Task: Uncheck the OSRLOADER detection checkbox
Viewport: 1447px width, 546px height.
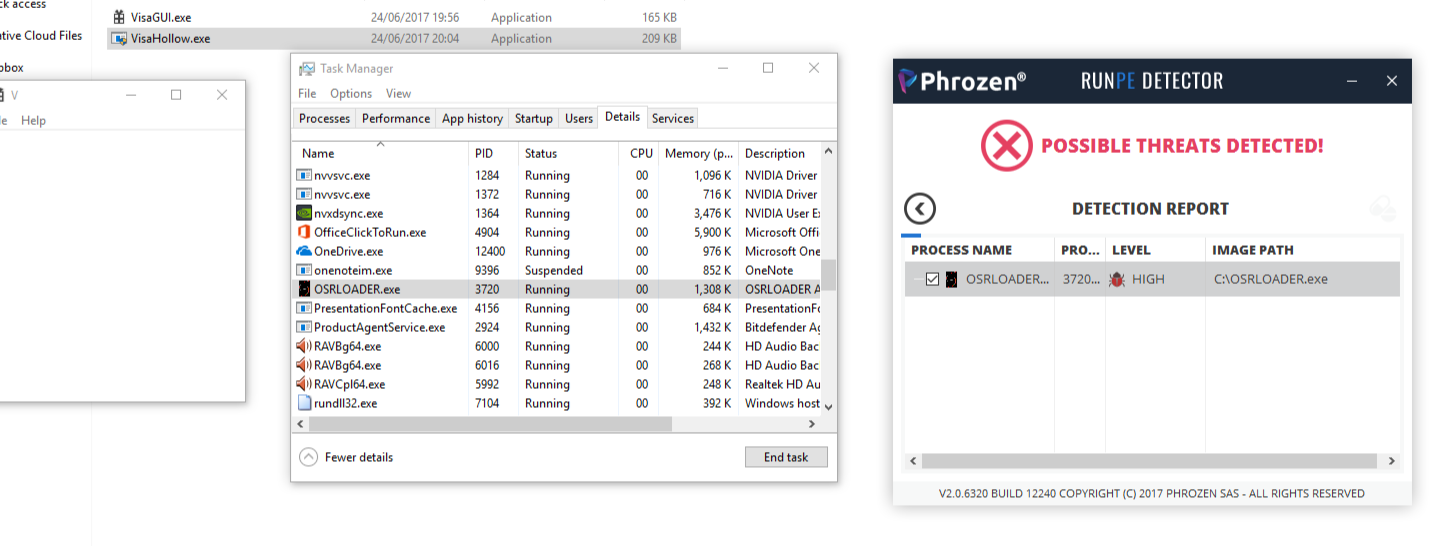Action: point(932,279)
